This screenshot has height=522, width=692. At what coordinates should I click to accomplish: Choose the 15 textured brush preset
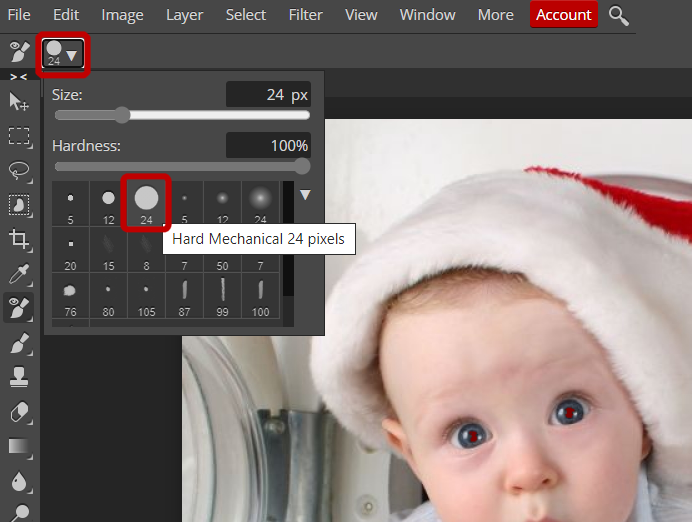(x=109, y=250)
